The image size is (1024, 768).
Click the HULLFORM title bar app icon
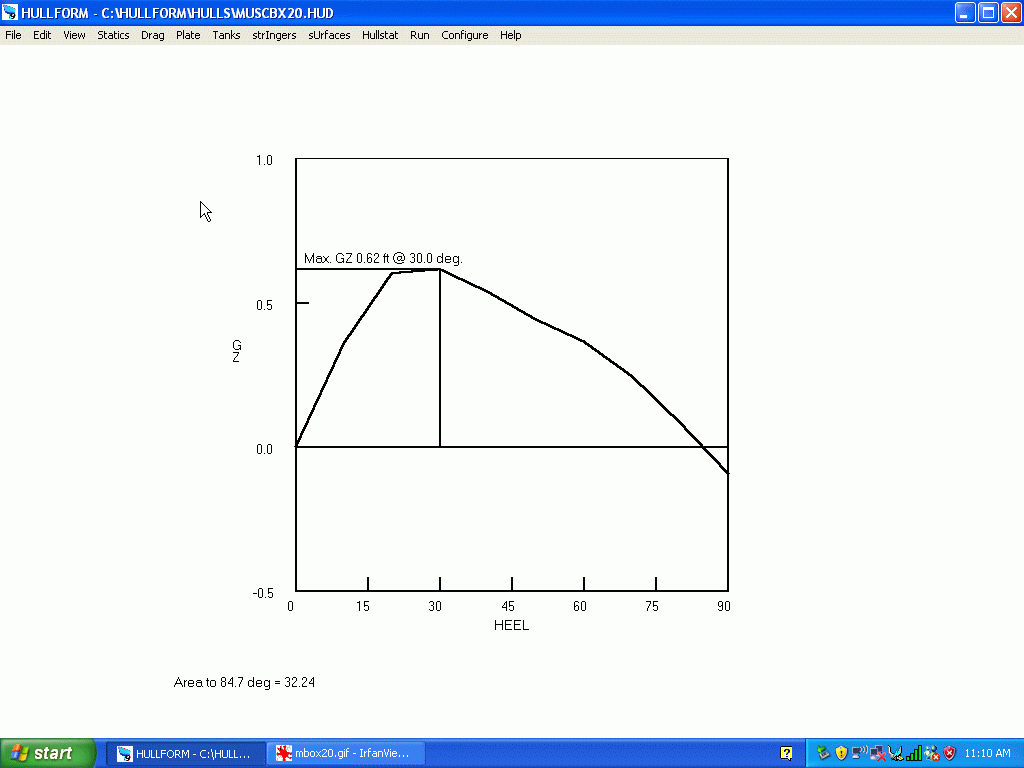pos(10,13)
